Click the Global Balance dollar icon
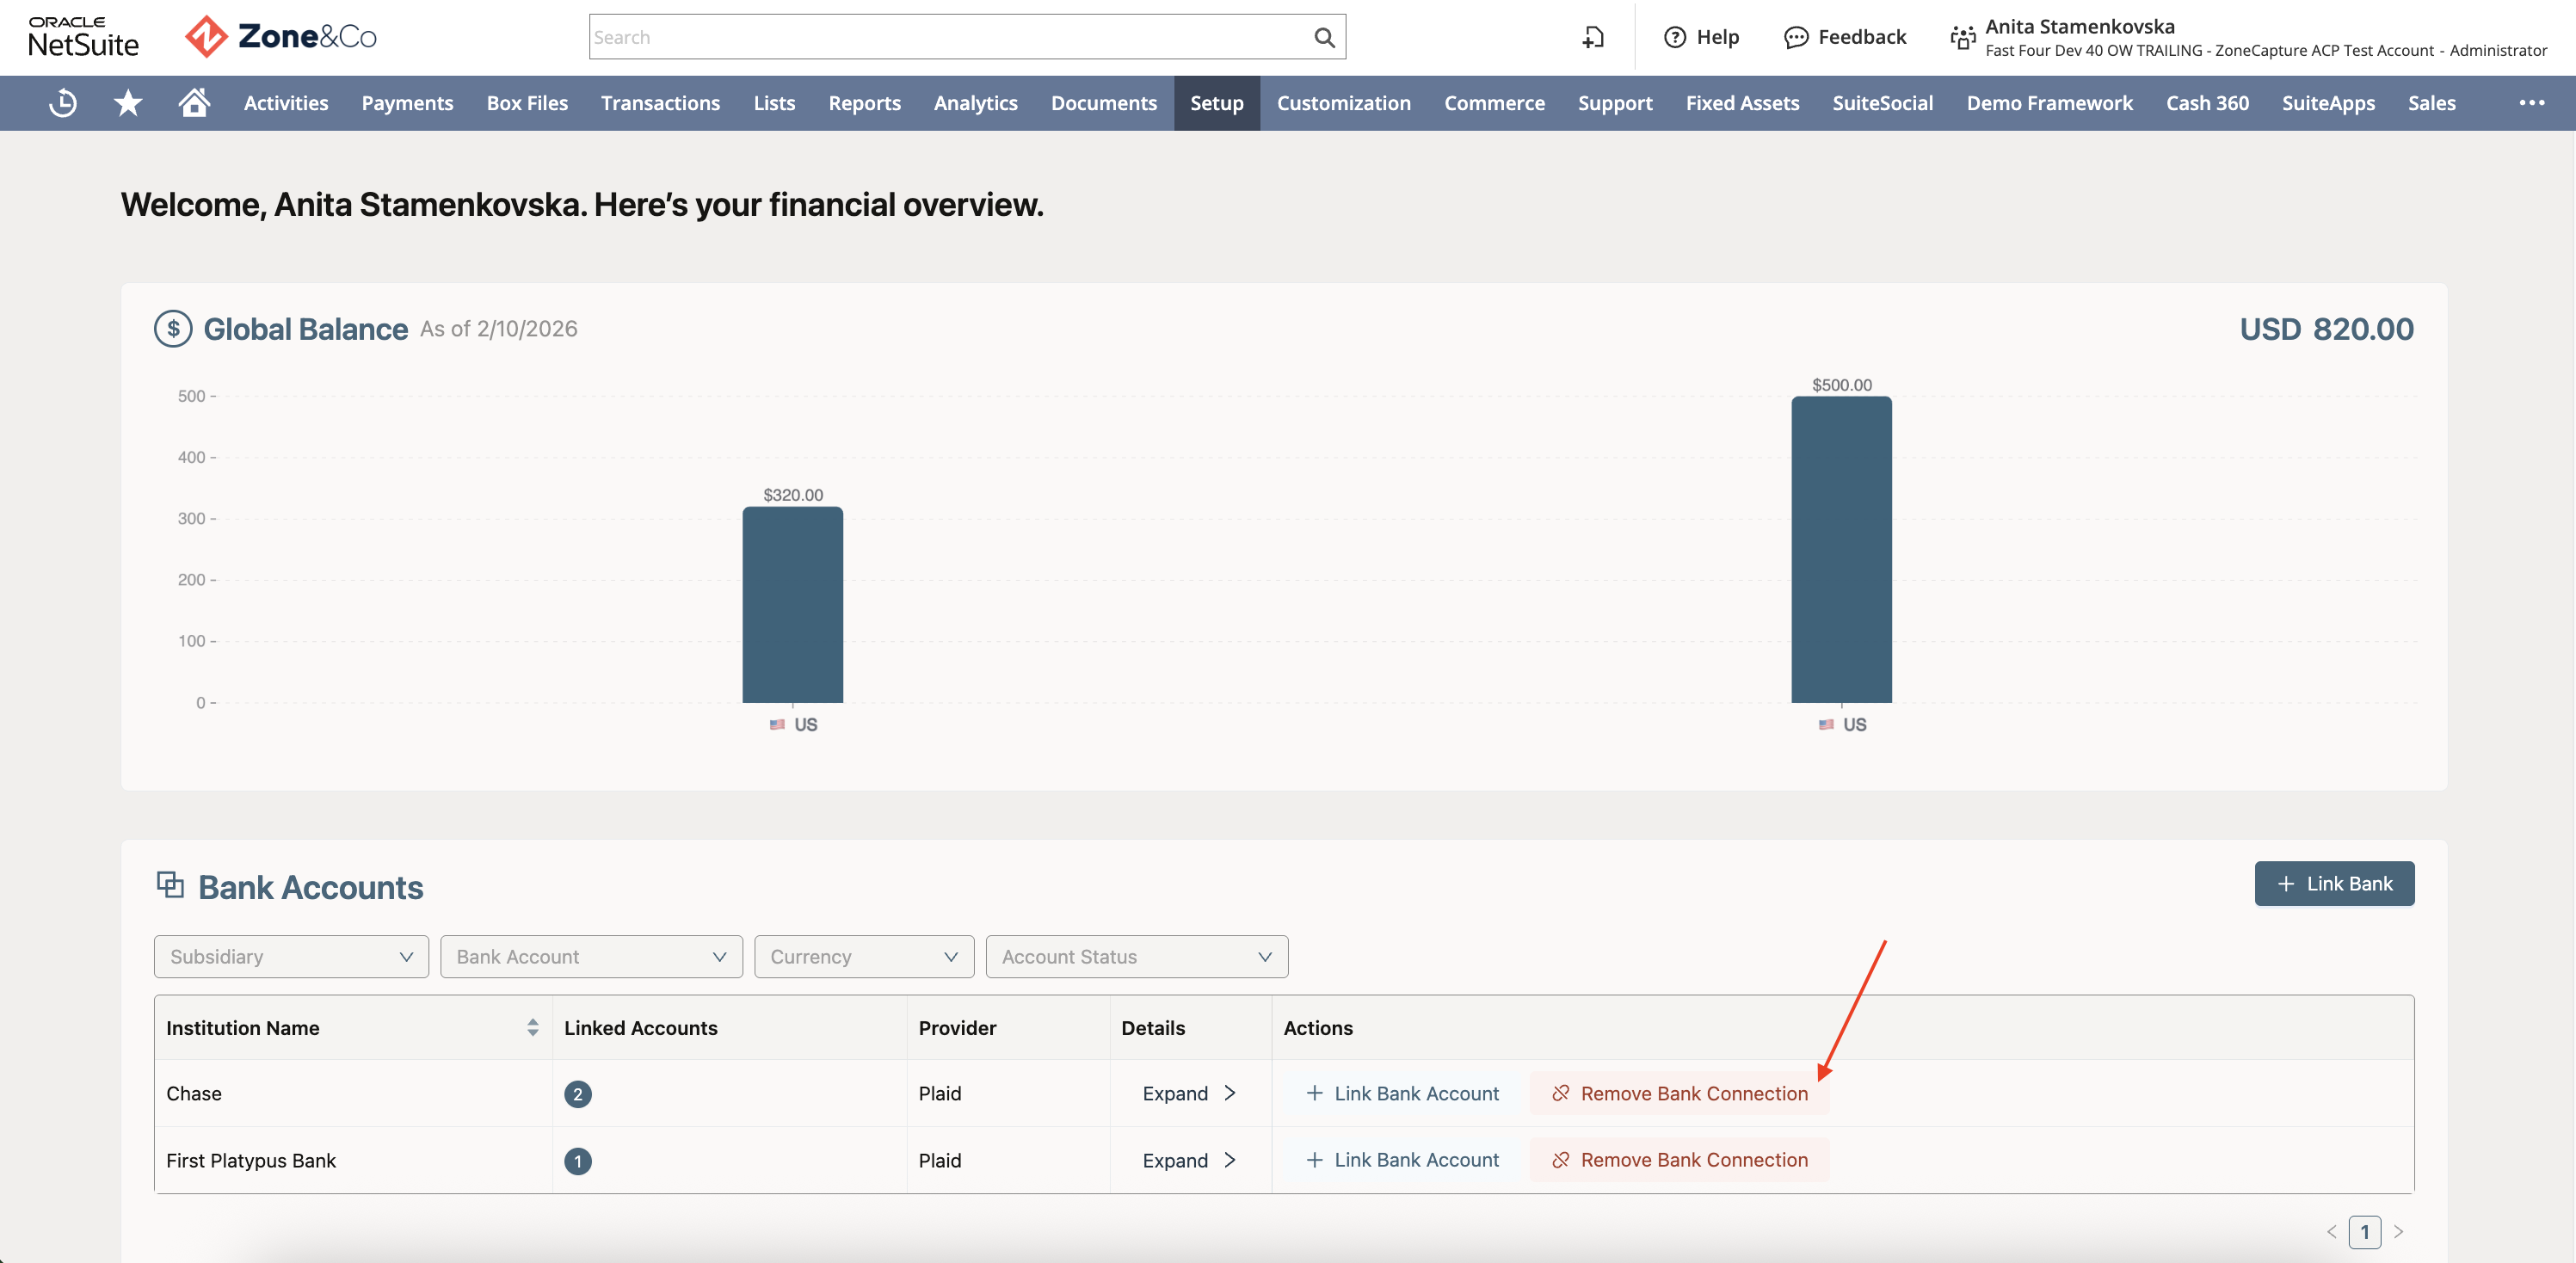The width and height of the screenshot is (2576, 1263). pyautogui.click(x=173, y=329)
